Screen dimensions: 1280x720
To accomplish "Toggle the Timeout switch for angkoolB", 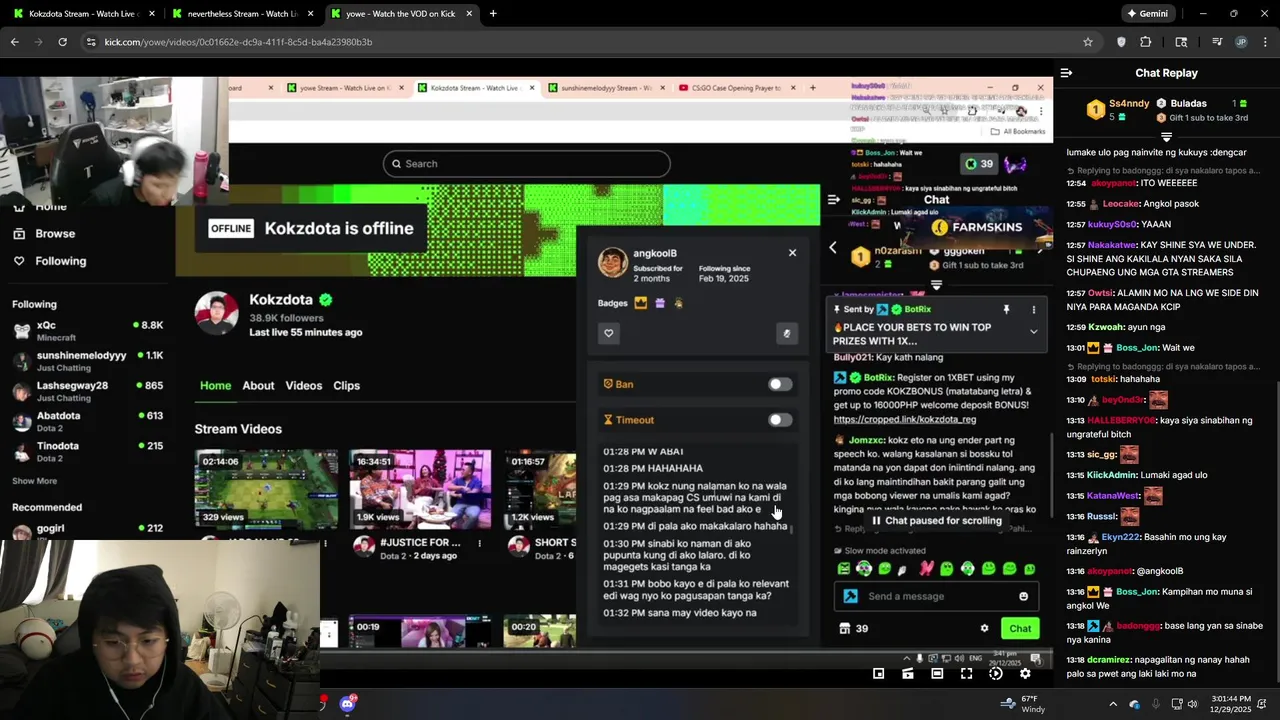I will point(780,420).
